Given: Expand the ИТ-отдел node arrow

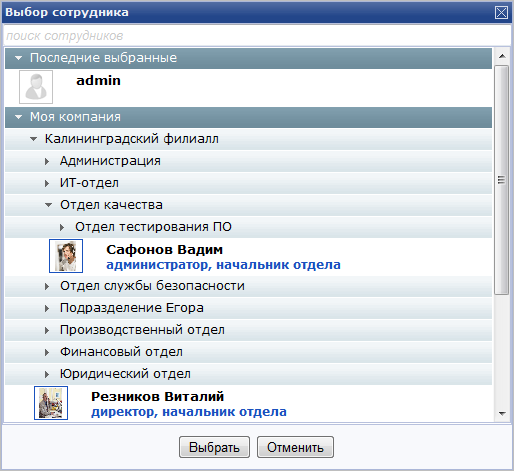Looking at the screenshot, I should (x=47, y=183).
